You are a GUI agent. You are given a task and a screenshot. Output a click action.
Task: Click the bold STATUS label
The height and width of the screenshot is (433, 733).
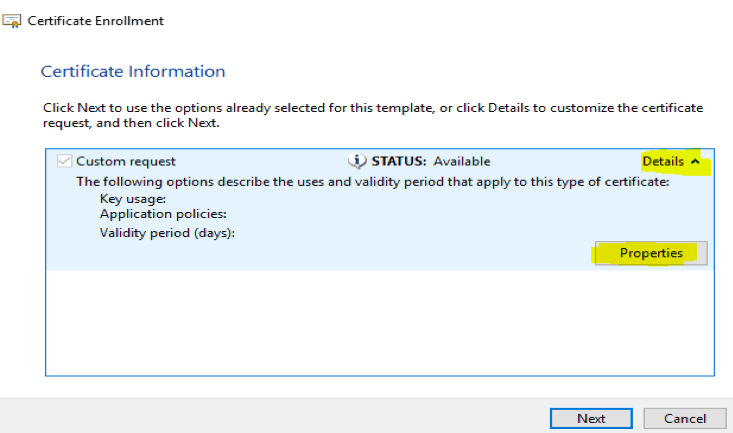(399, 161)
